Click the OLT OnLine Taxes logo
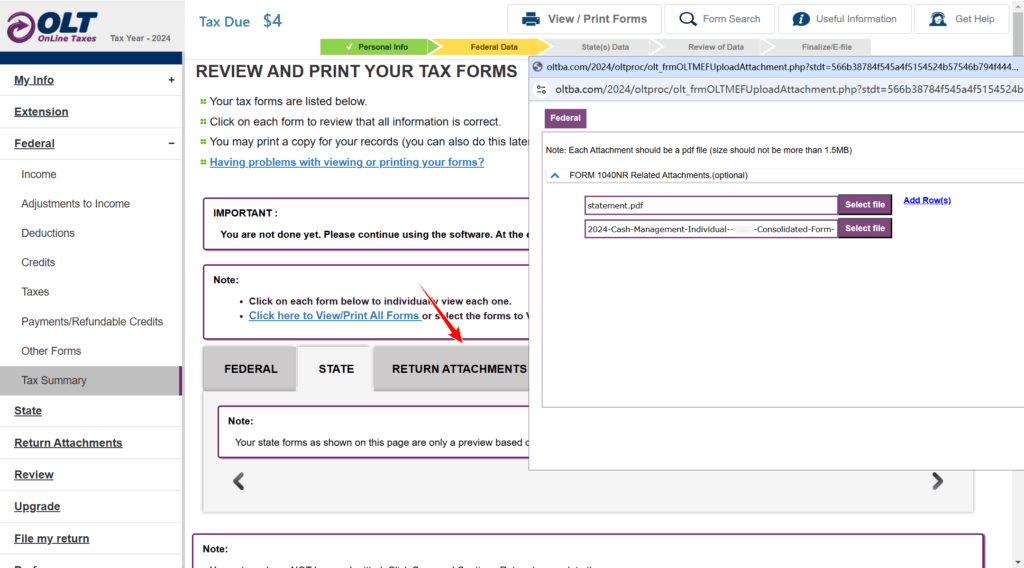Screen dimensions: 1024x568 click(52, 27)
